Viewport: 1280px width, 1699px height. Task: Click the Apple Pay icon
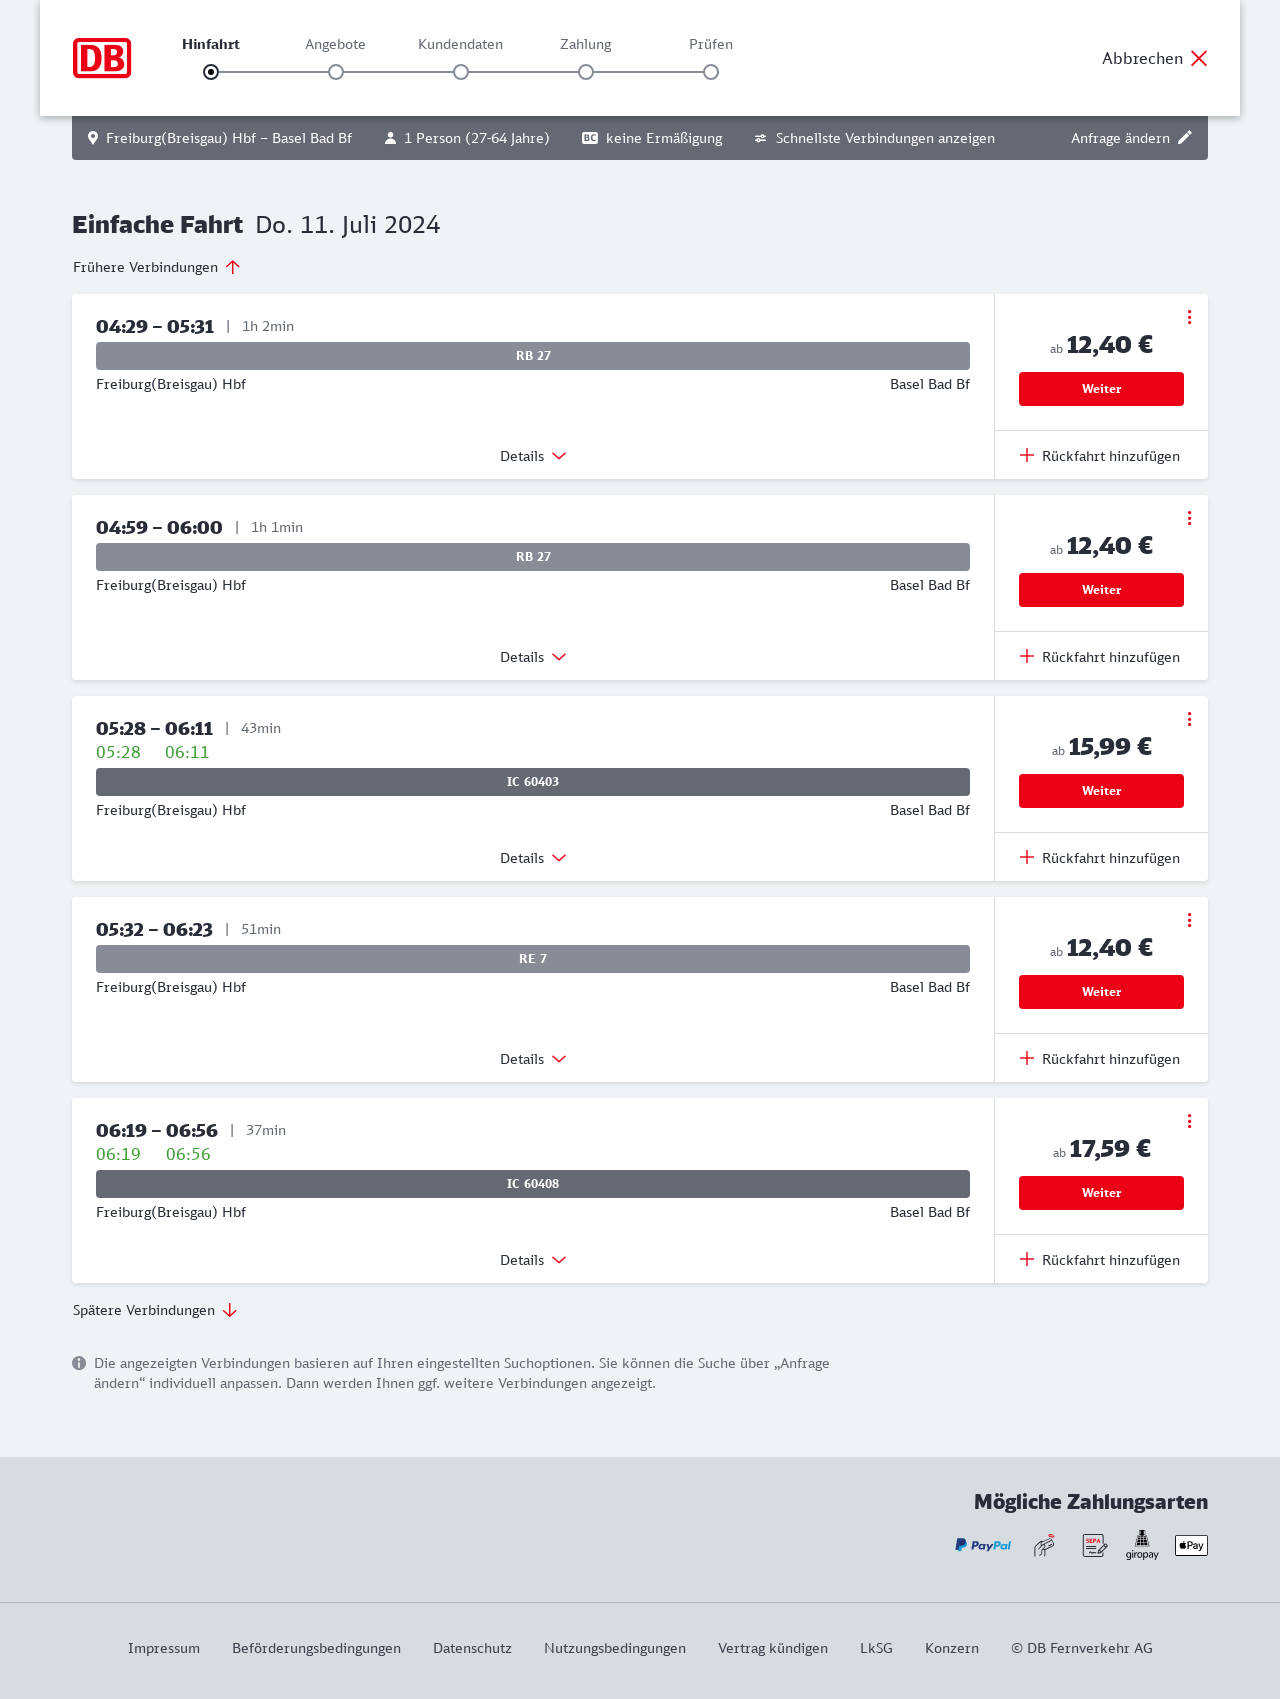click(1191, 1545)
